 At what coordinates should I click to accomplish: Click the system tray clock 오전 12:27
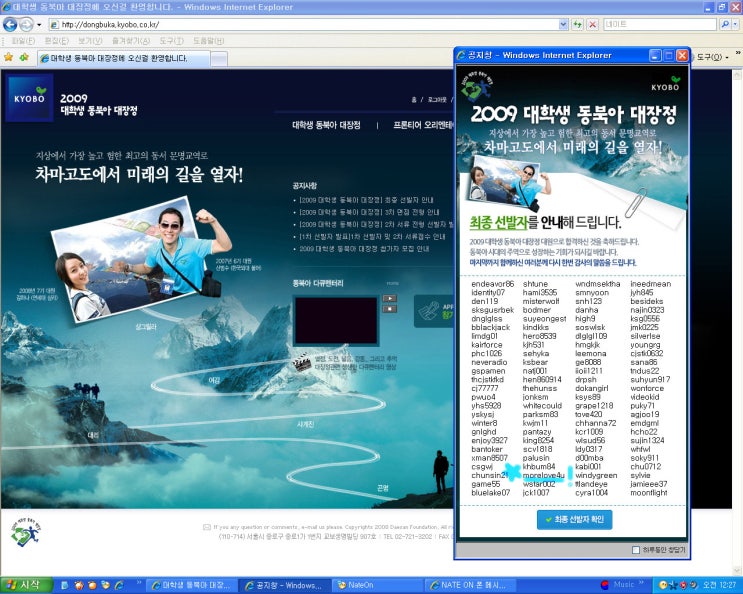coord(719,585)
